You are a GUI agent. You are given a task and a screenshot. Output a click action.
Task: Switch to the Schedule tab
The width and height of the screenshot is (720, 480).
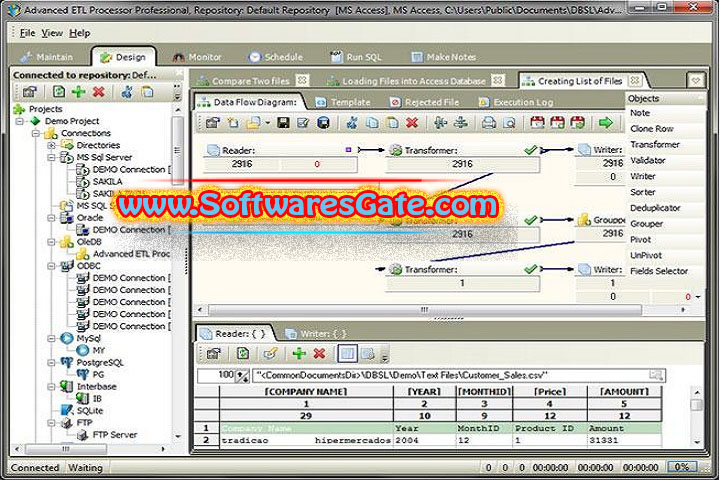pyautogui.click(x=276, y=57)
